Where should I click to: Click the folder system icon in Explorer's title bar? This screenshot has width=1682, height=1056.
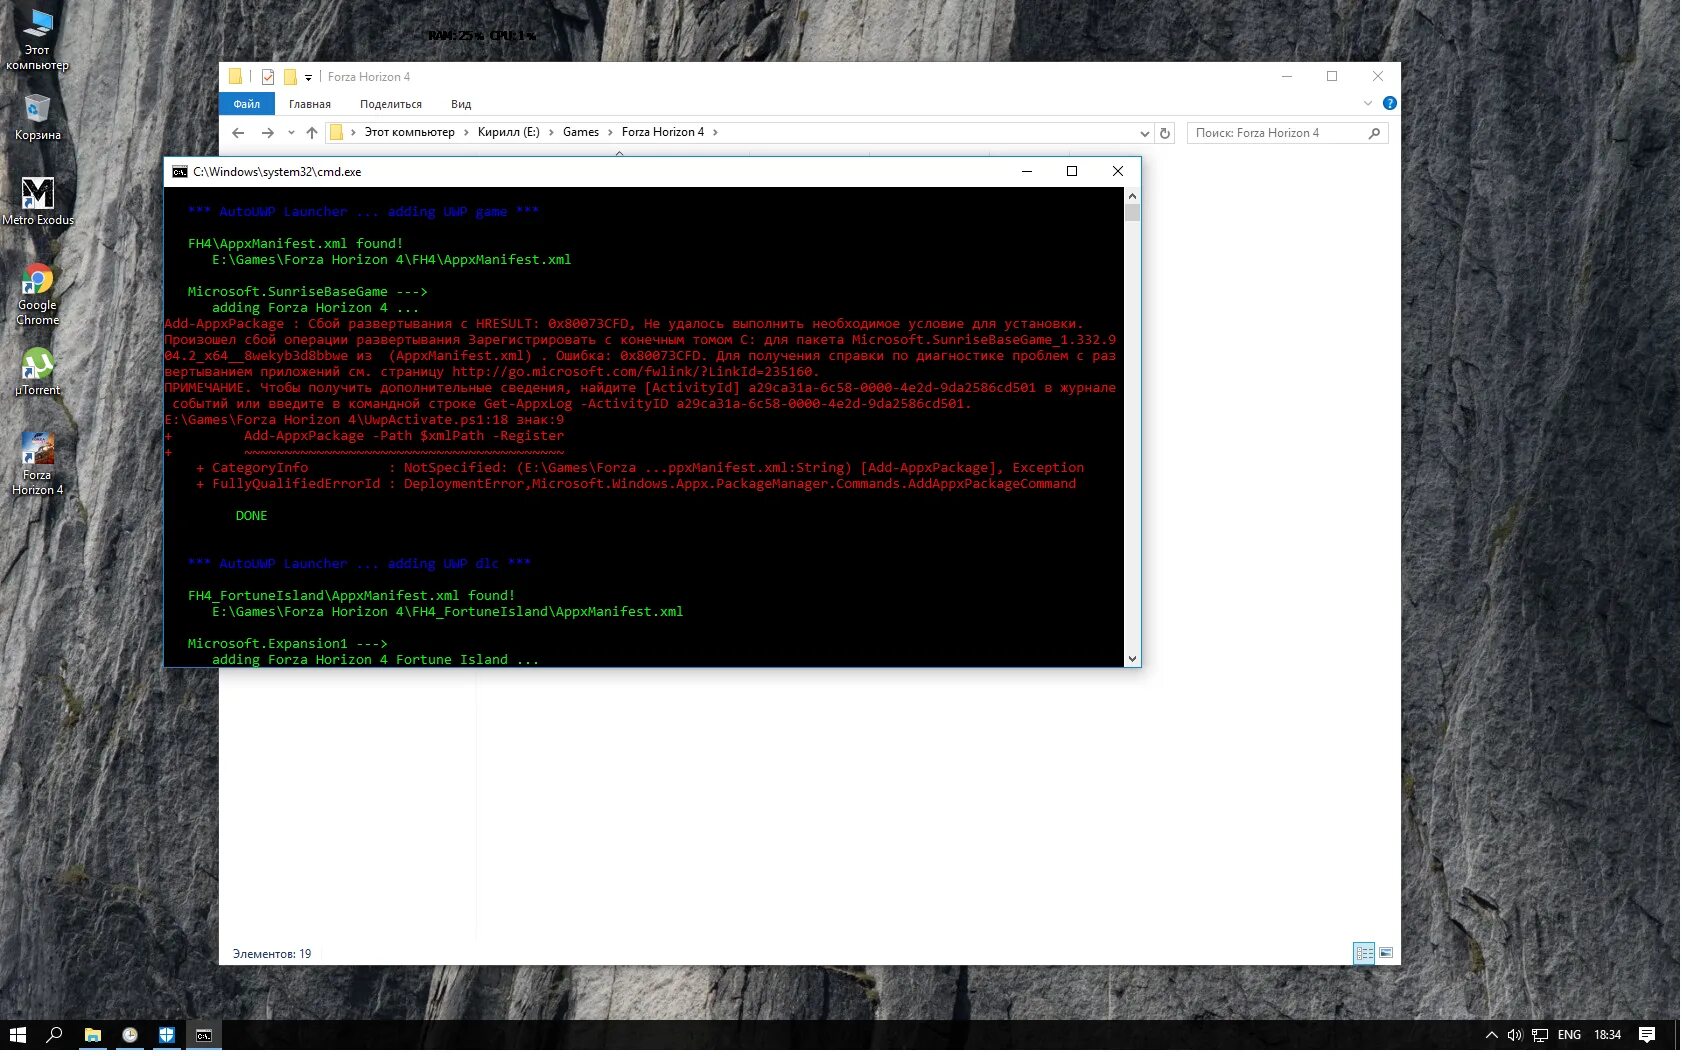[x=235, y=77]
